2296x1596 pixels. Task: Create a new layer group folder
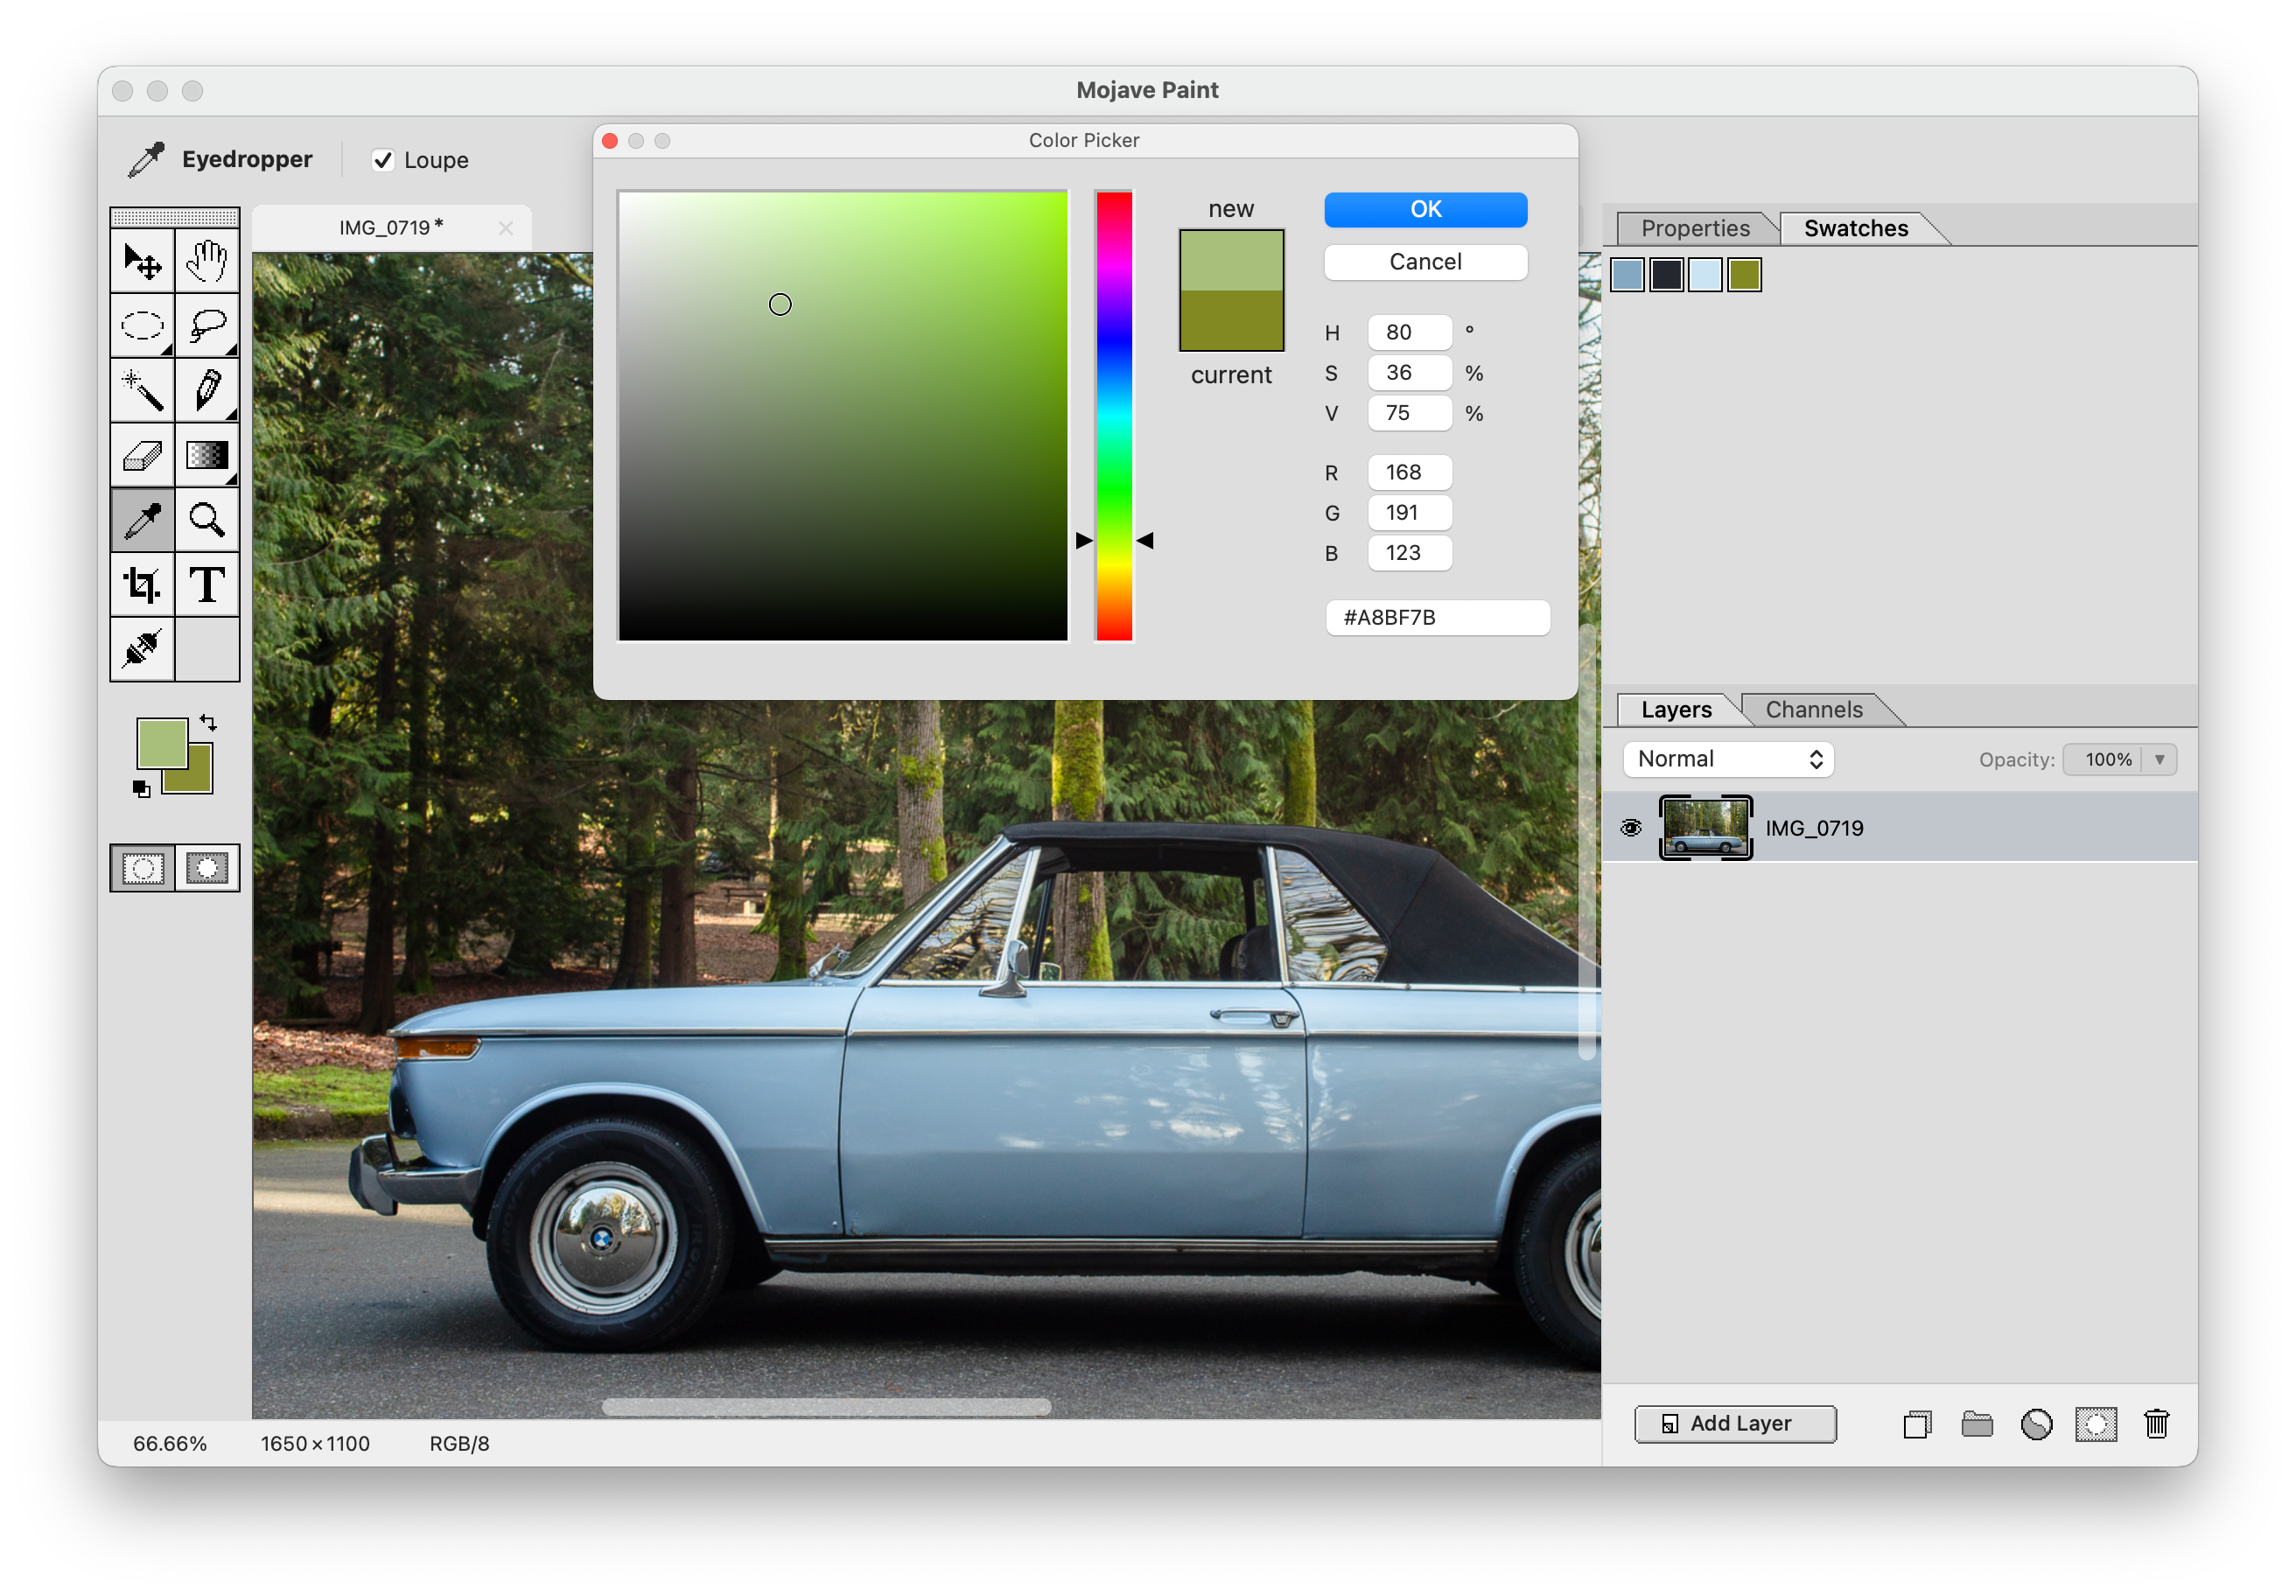(1977, 1424)
